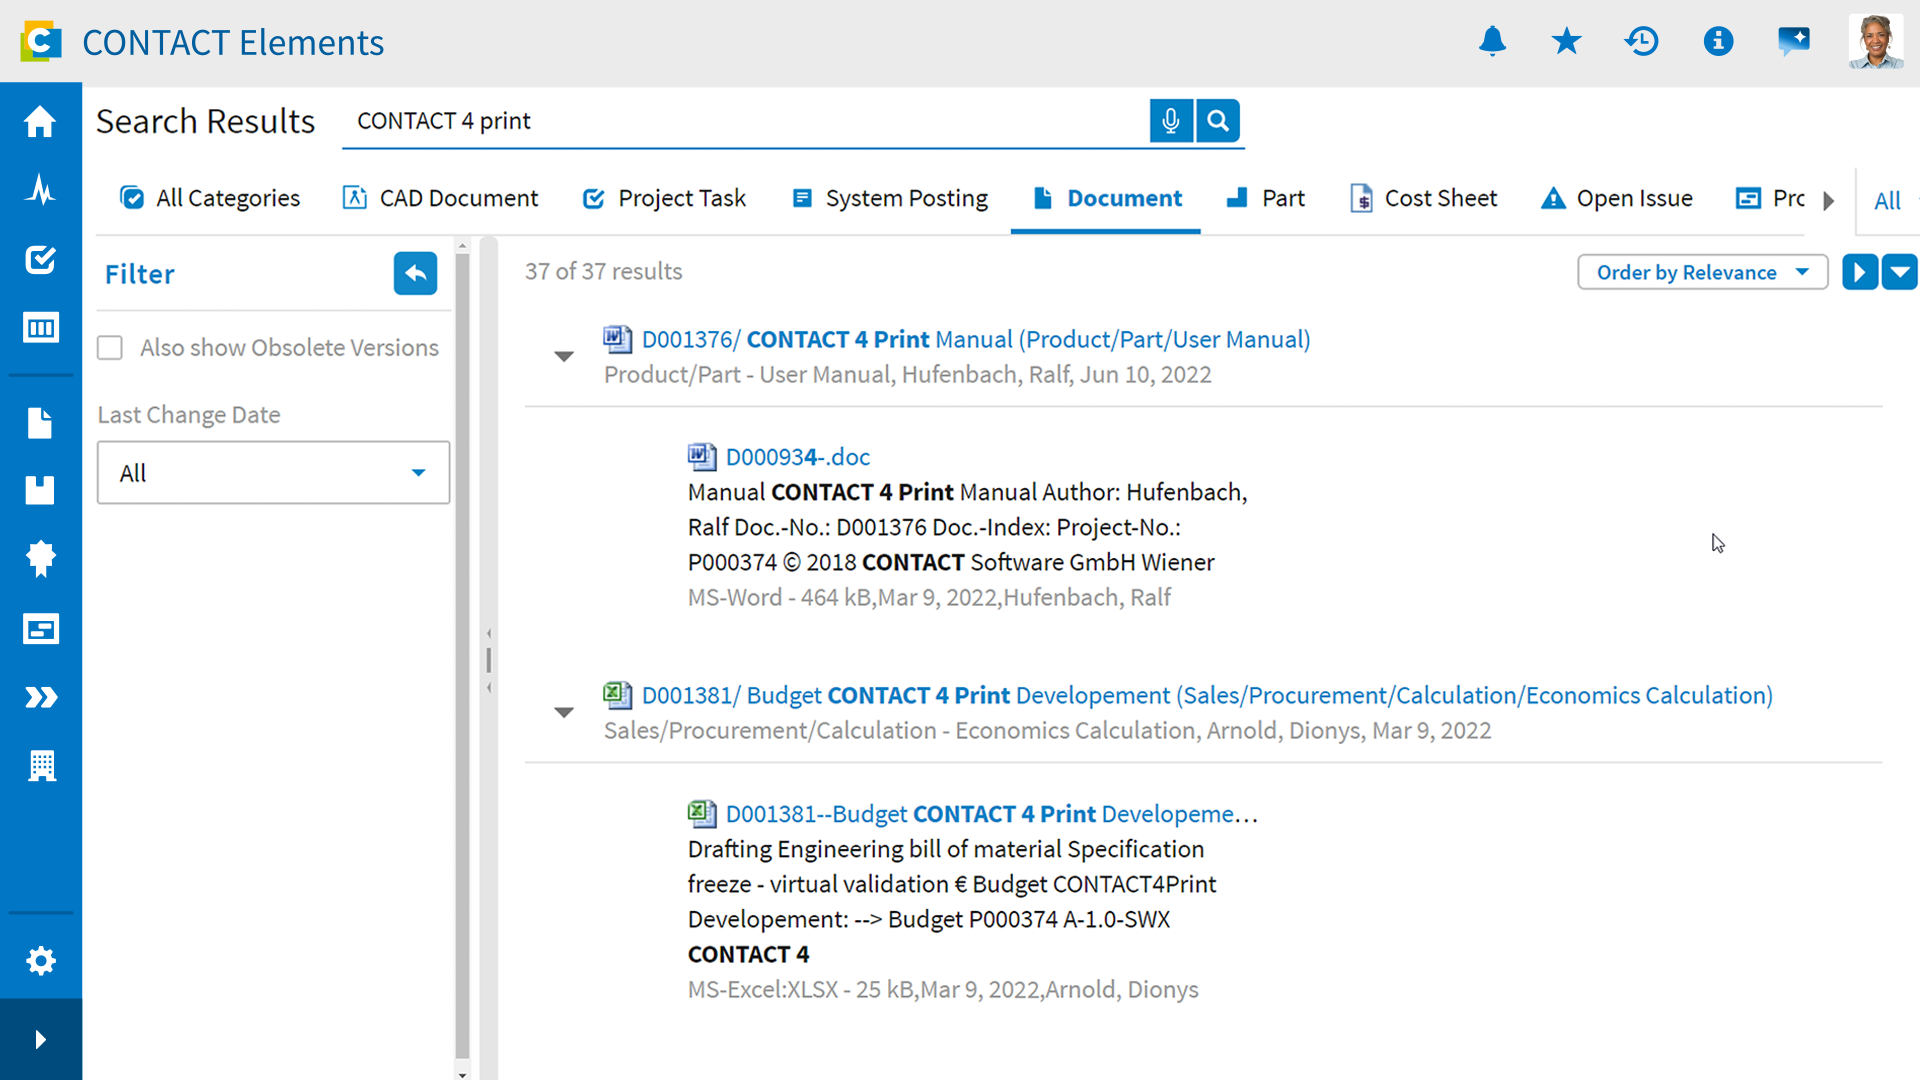
Task: Click Word icon beside D001376
Action: click(617, 339)
